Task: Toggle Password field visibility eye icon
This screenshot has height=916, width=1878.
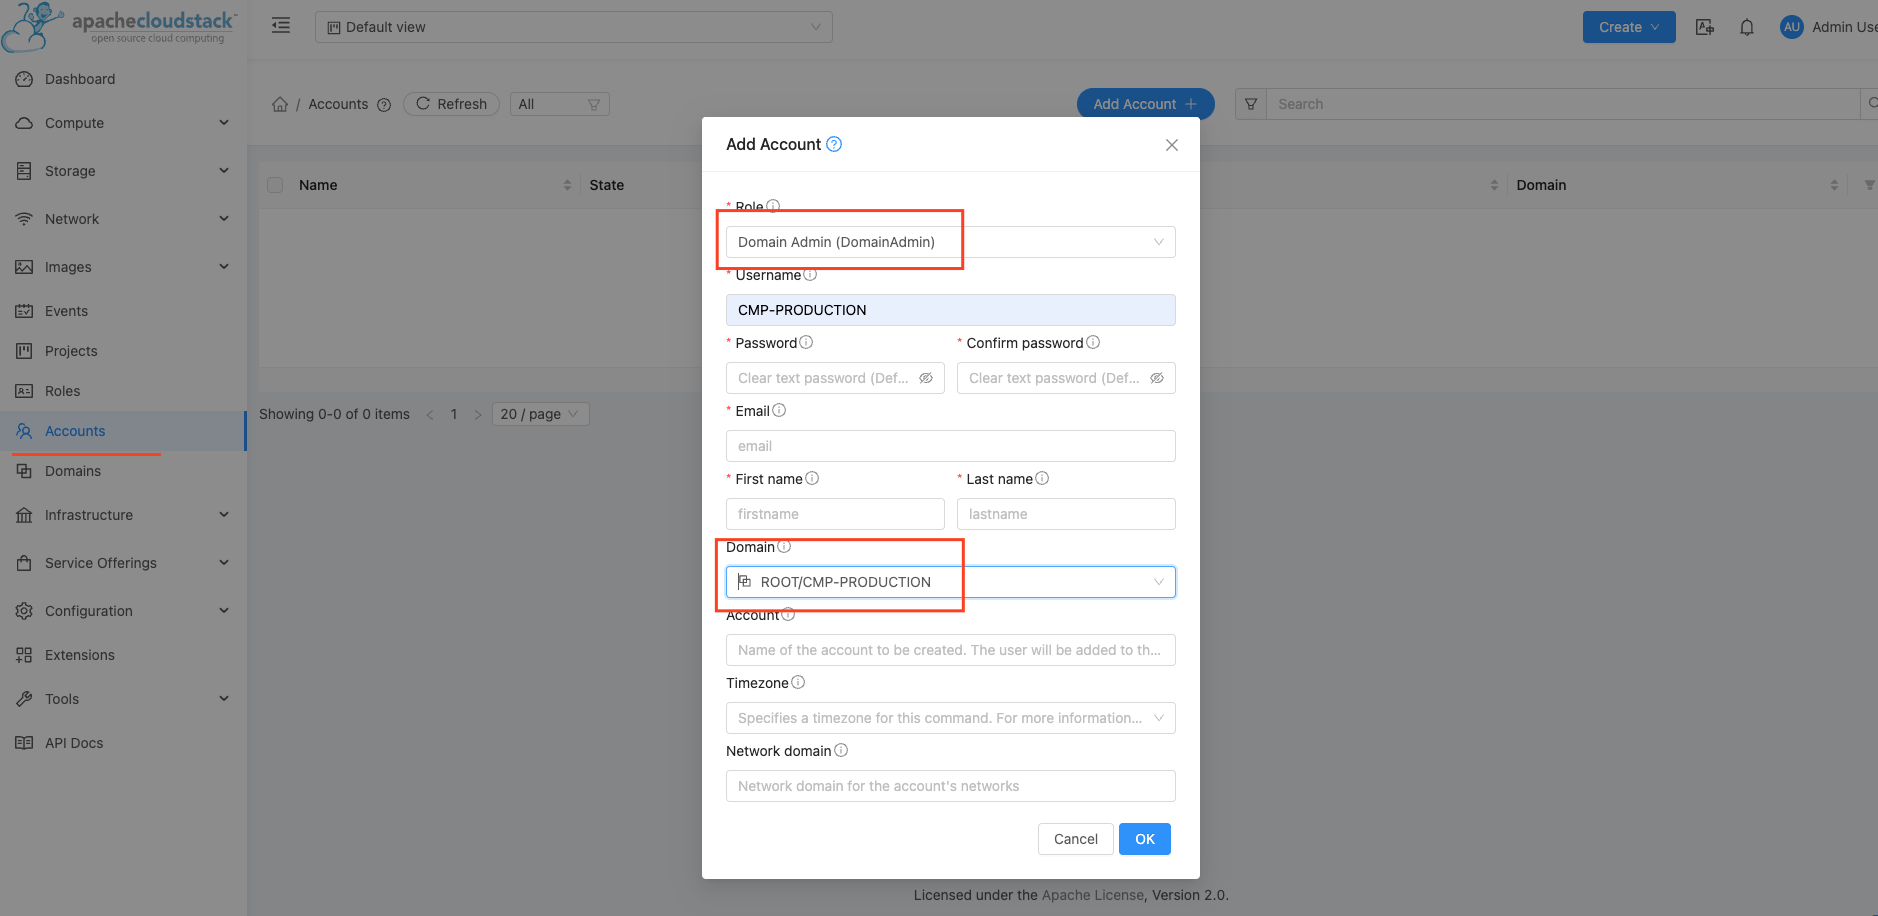Action: click(926, 378)
